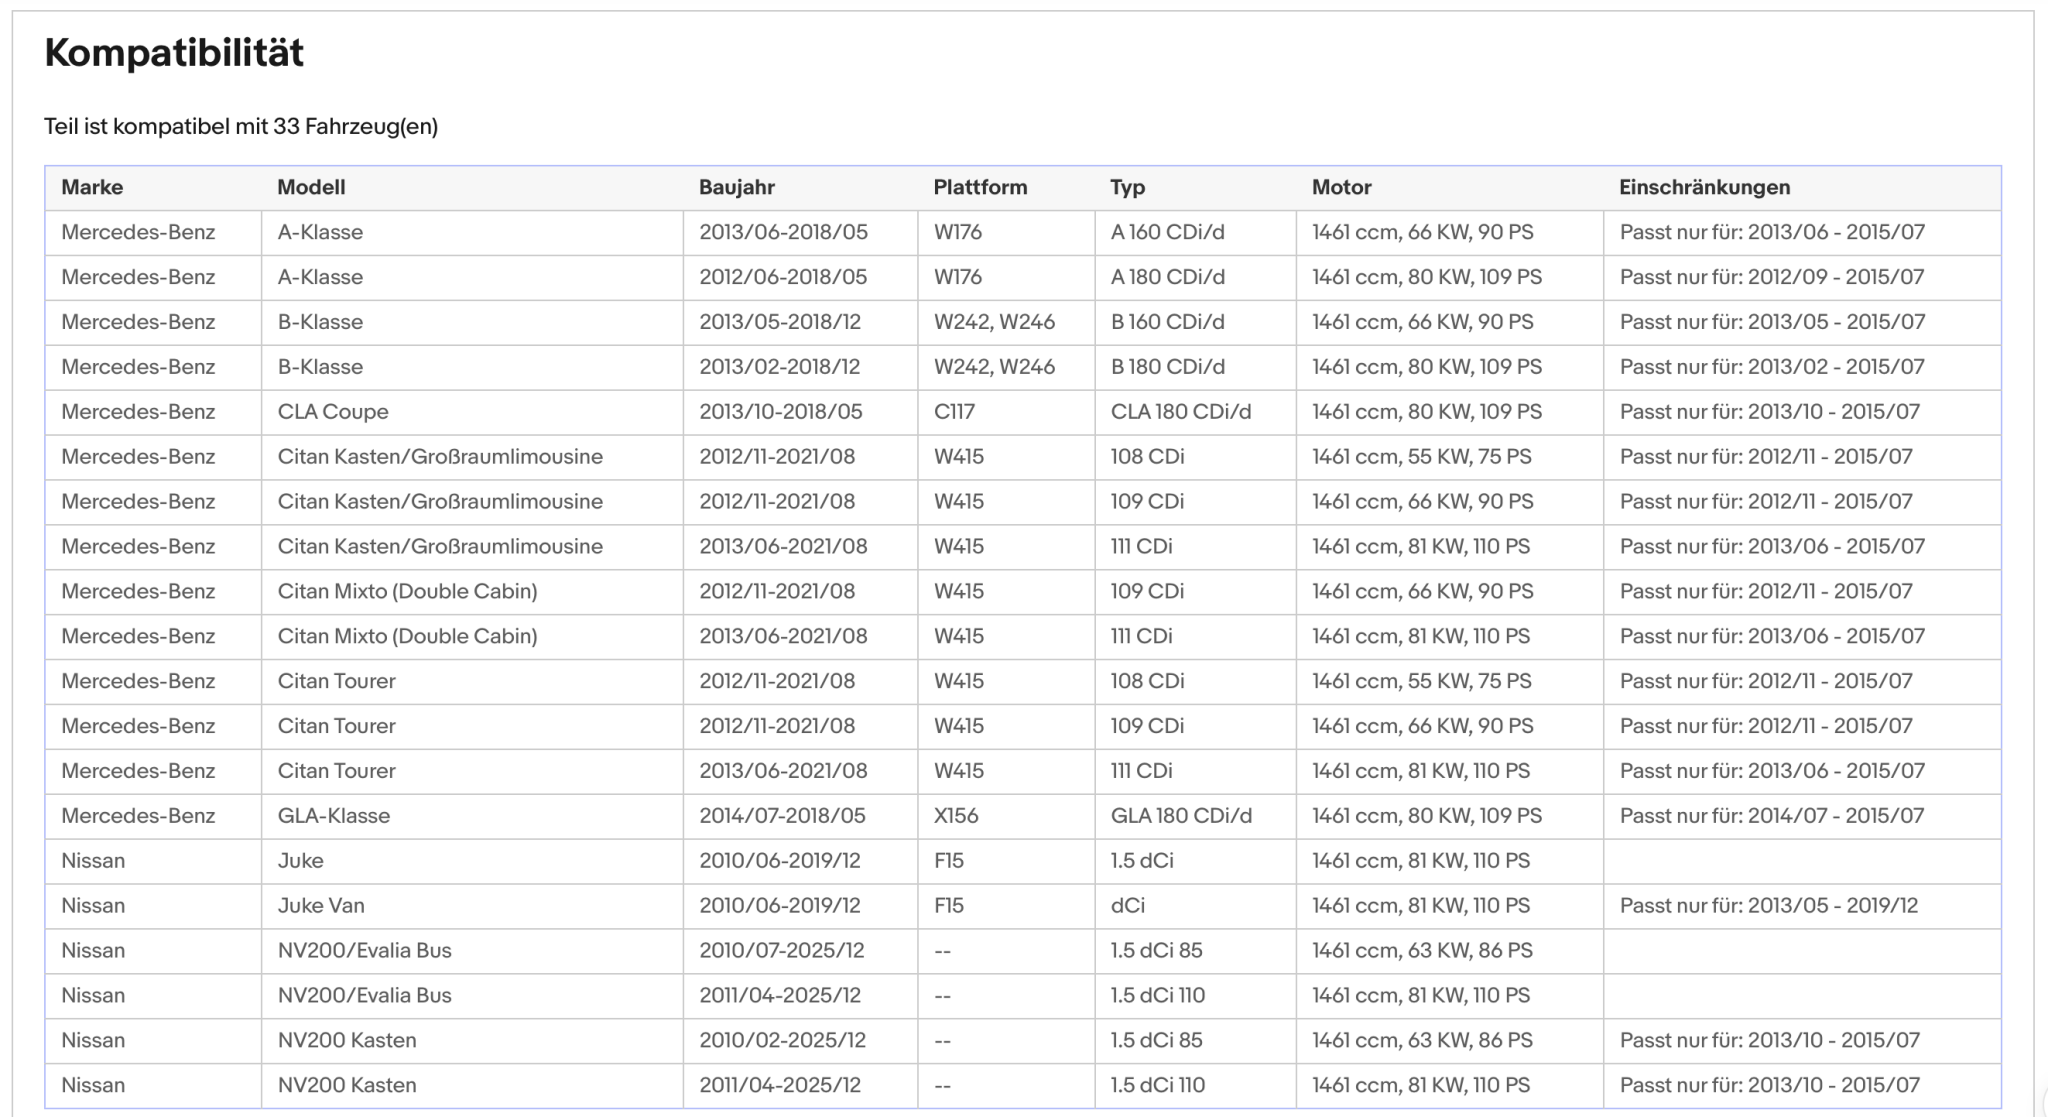Click 'Passt nur für: 2013/05 - 2019/12' restriction
Screen dimensions: 2048x1117
1769,905
